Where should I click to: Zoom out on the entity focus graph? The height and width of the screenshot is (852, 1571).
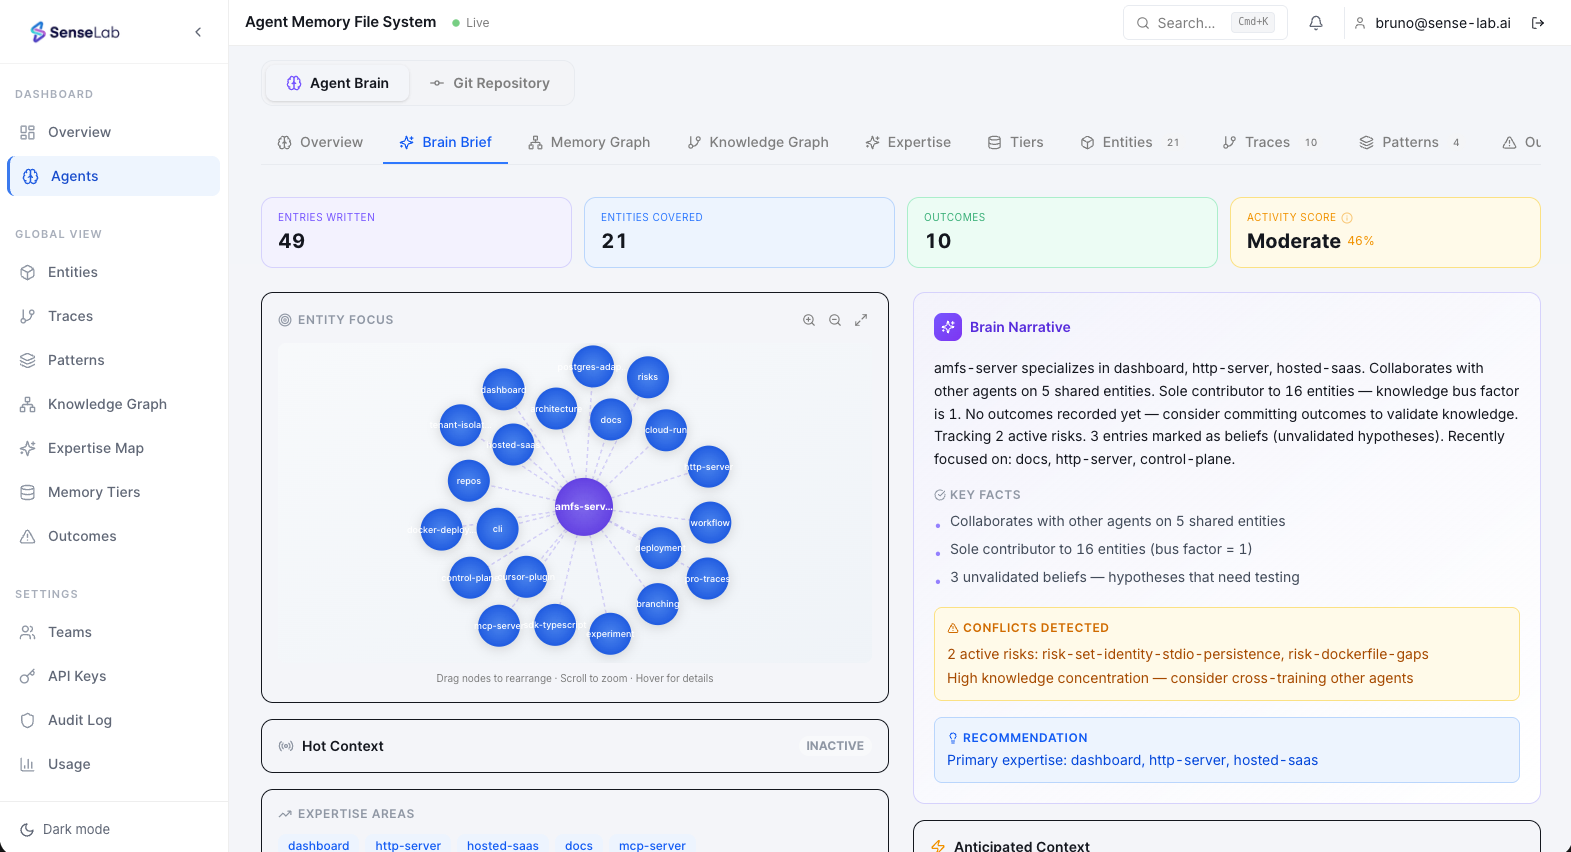pyautogui.click(x=835, y=320)
